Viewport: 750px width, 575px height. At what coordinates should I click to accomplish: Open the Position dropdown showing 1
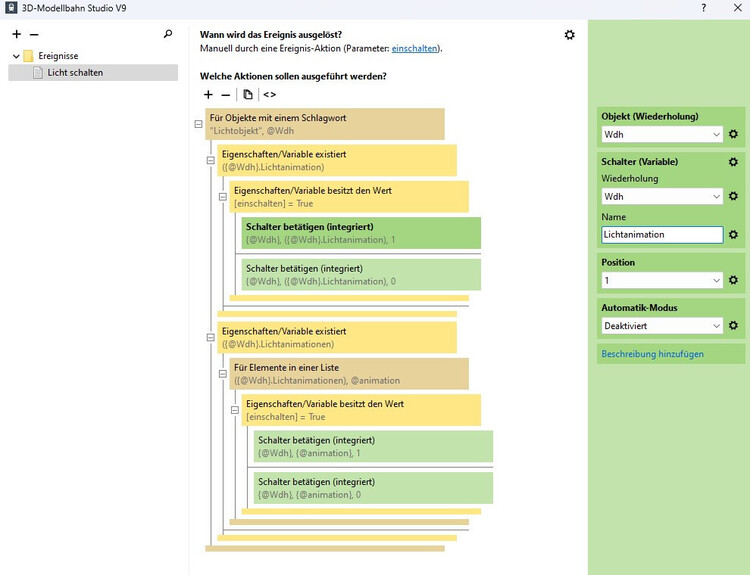coord(661,281)
